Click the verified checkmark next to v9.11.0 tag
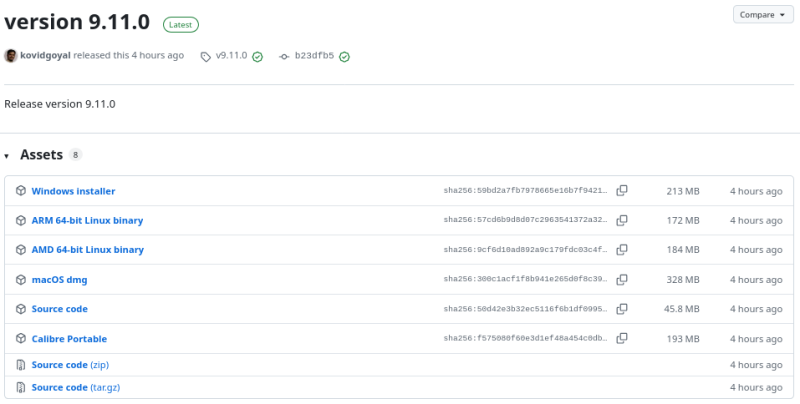Image resolution: width=800 pixels, height=404 pixels. tap(258, 57)
